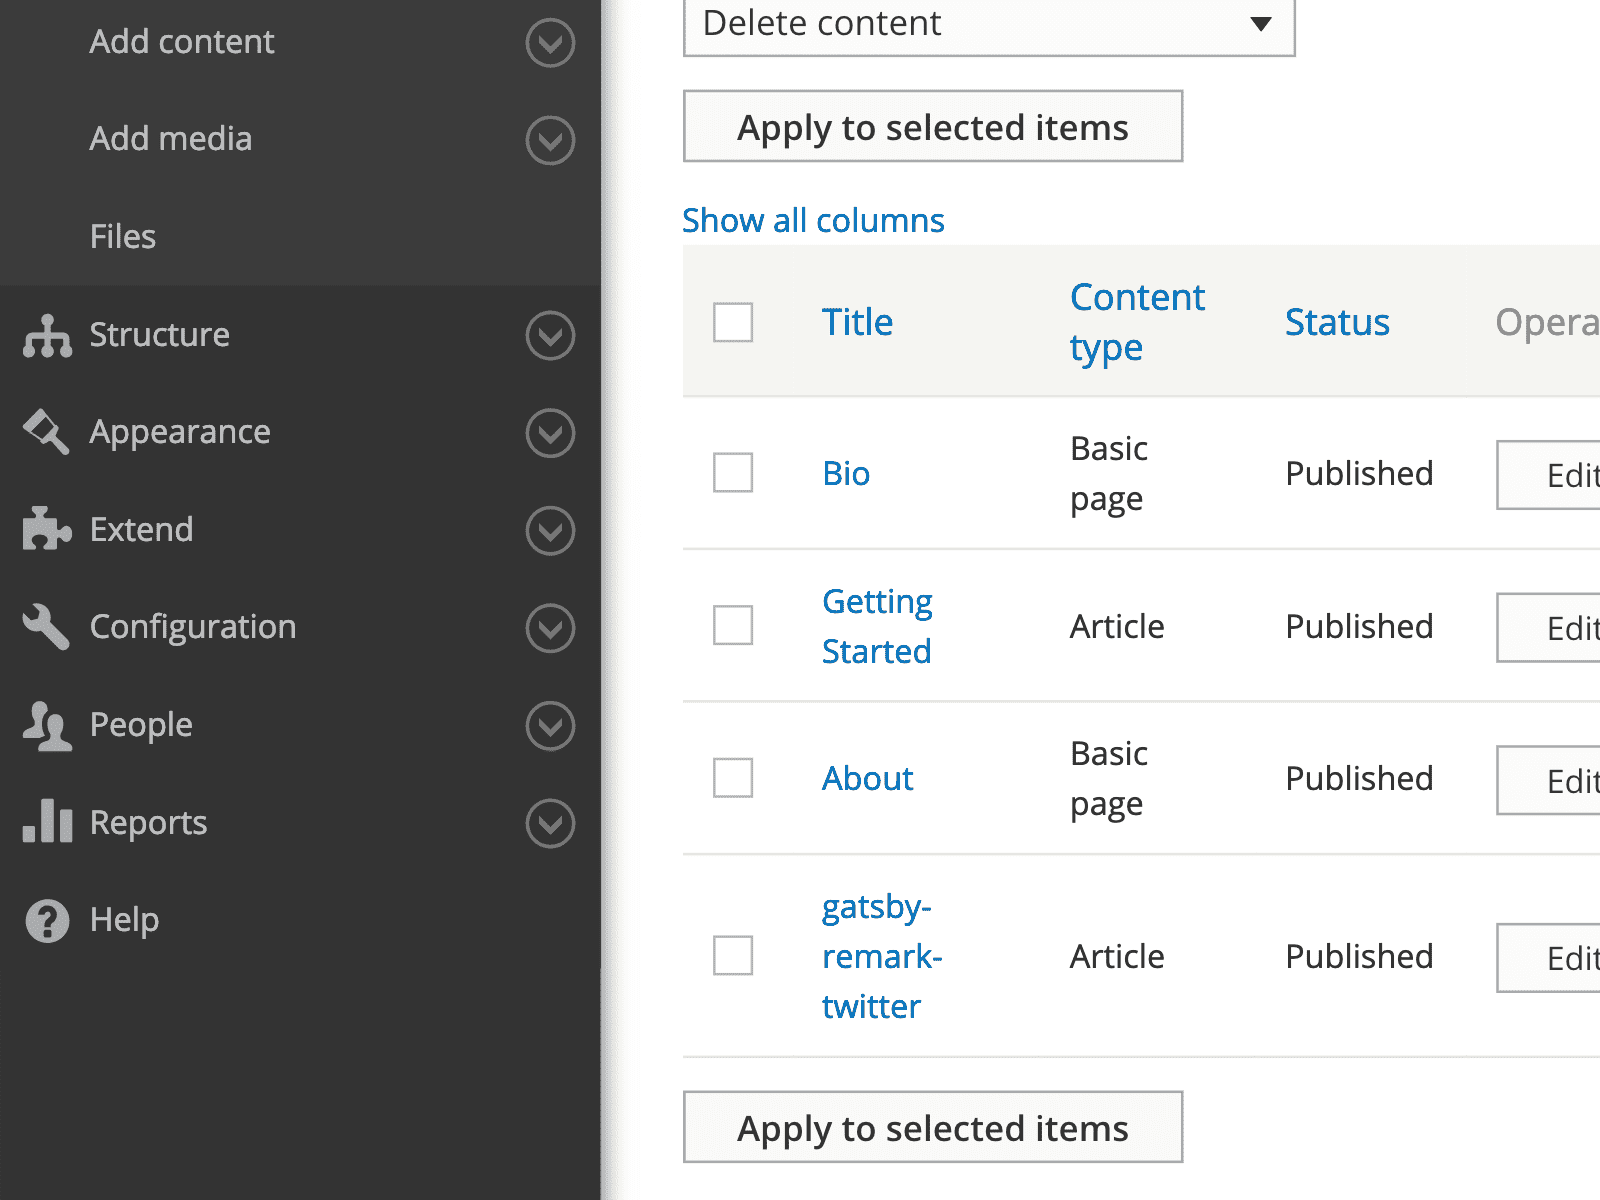Click bottom Apply to selected items button
Image resolution: width=1600 pixels, height=1200 pixels.
[933, 1127]
